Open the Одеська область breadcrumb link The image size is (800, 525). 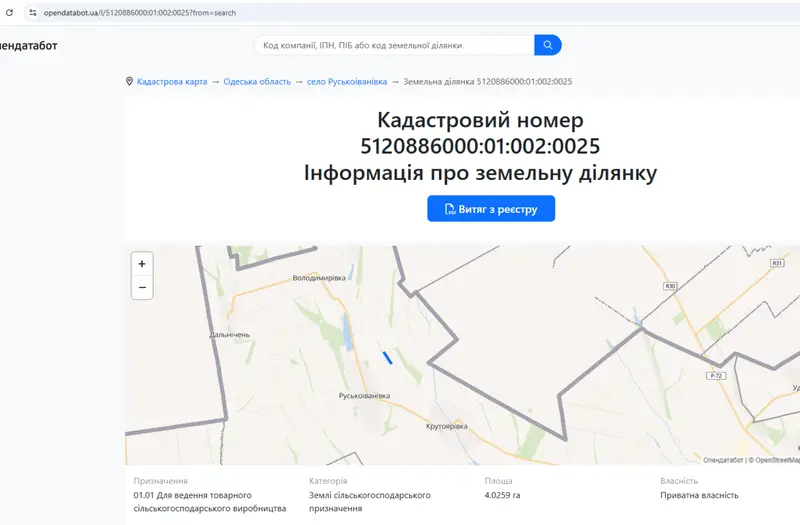pyautogui.click(x=257, y=82)
